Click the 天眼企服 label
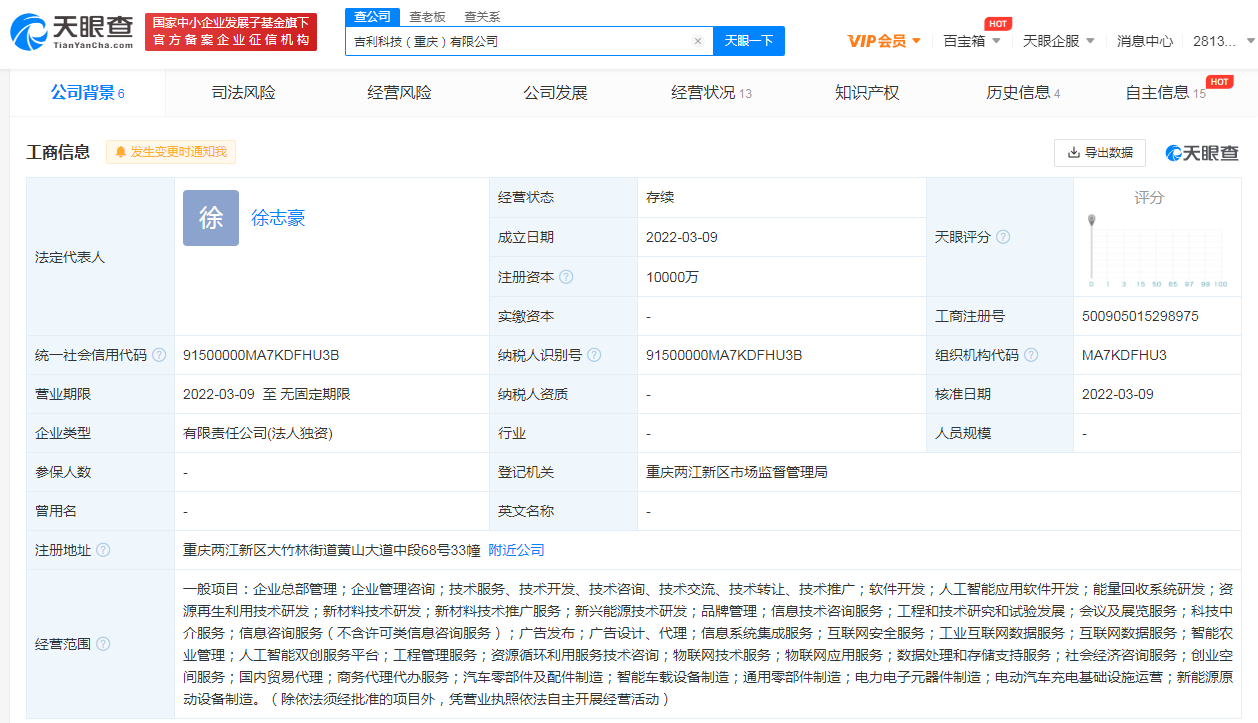 (x=1051, y=41)
